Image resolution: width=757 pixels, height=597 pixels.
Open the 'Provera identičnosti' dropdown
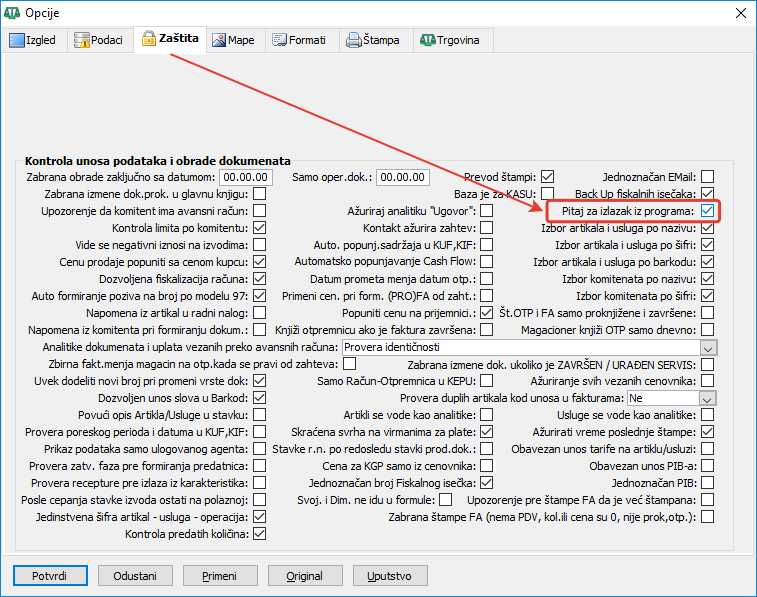click(708, 347)
